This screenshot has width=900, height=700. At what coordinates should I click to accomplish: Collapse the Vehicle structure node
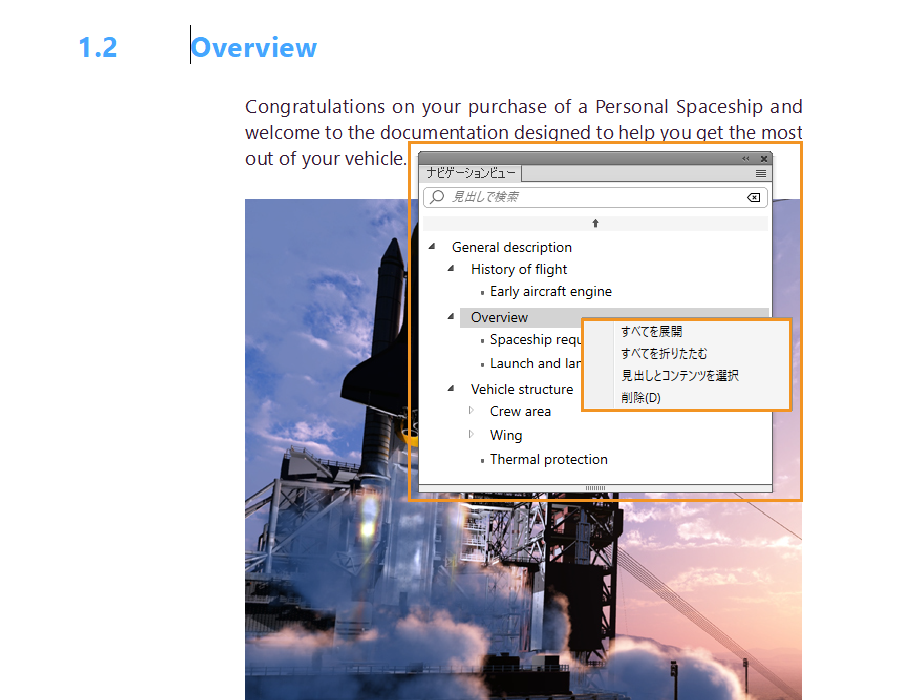click(x=451, y=388)
